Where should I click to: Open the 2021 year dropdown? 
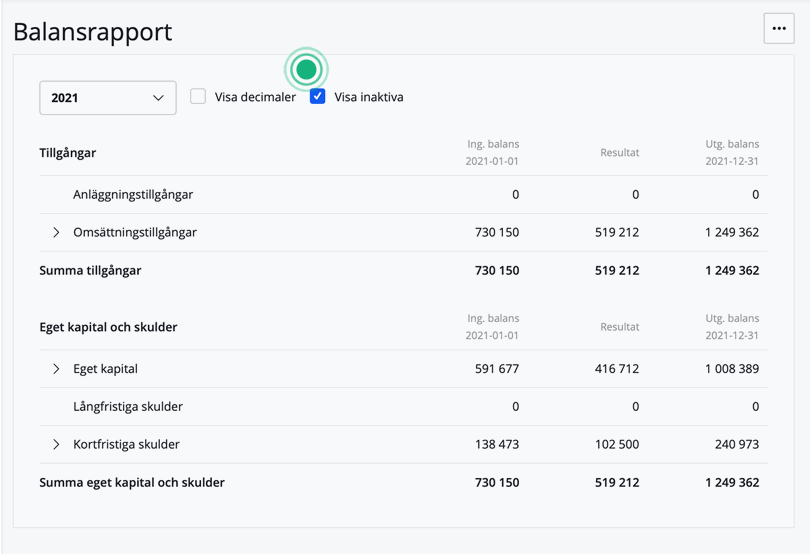point(108,98)
